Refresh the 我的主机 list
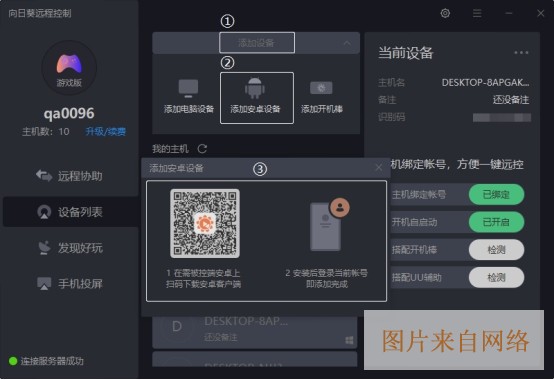 pos(202,149)
